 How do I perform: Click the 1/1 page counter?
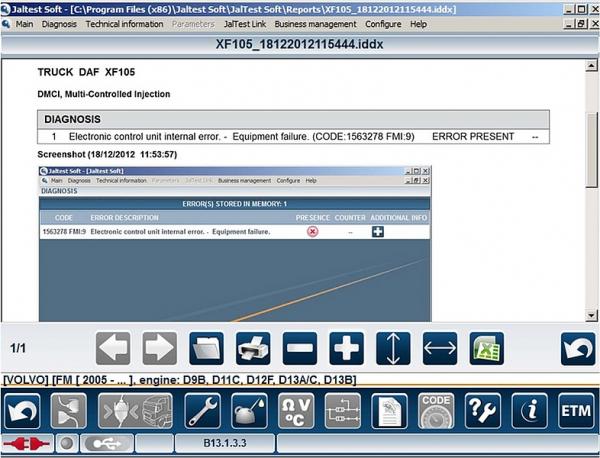(18, 348)
